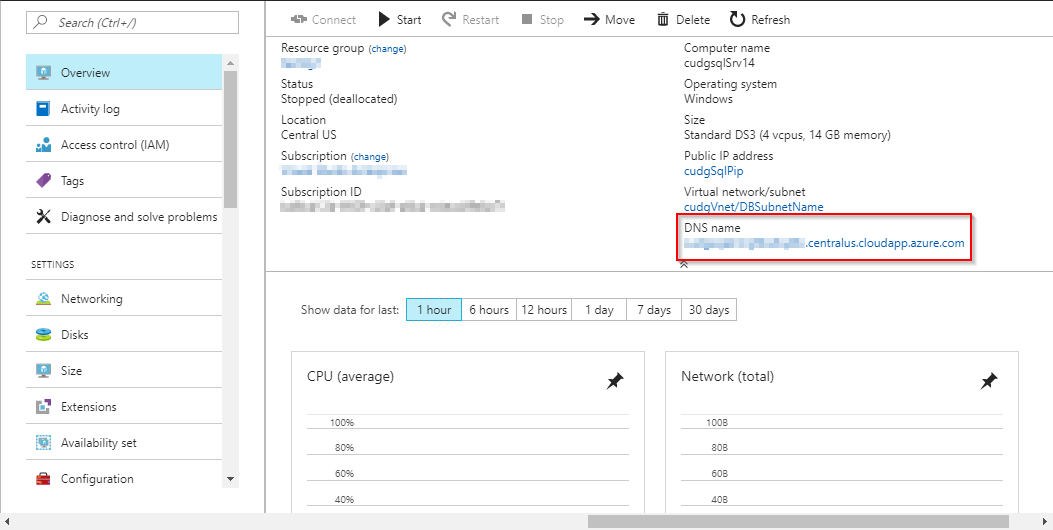Show data for the last 30 days
The image size is (1053, 530).
709,310
